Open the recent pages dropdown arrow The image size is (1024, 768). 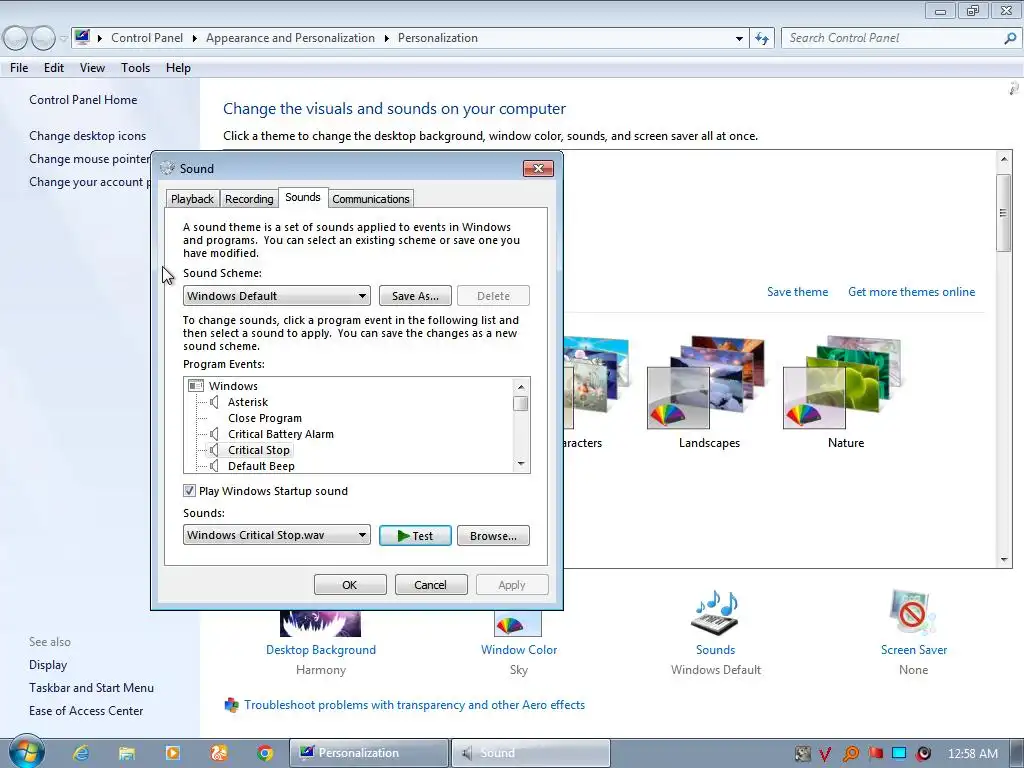tap(63, 39)
